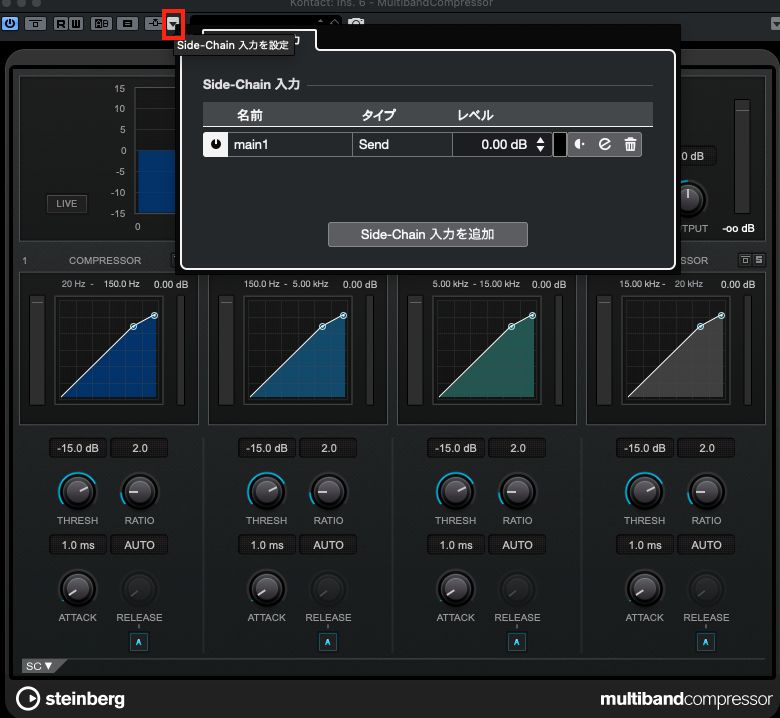The width and height of the screenshot is (780, 718).
Task: Click band 3 RATIO knob
Action: pos(517,492)
